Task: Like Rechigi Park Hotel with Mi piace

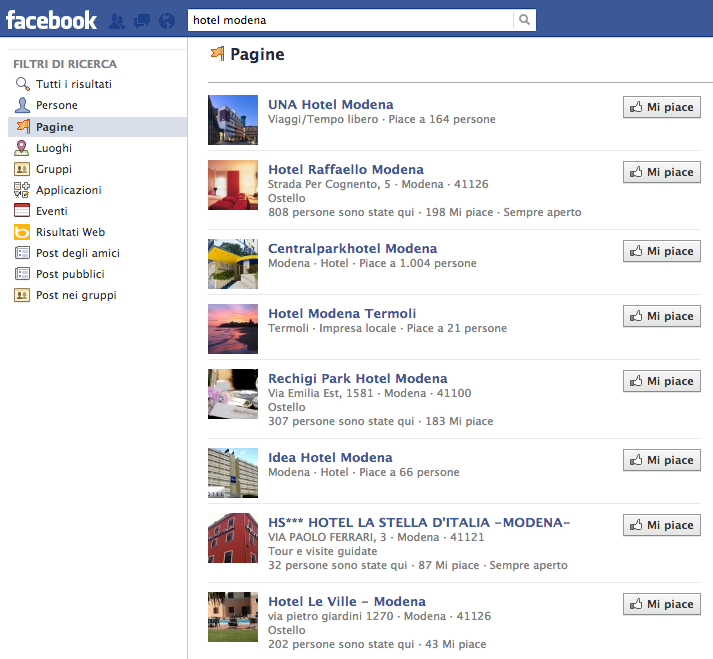Action: click(x=662, y=382)
